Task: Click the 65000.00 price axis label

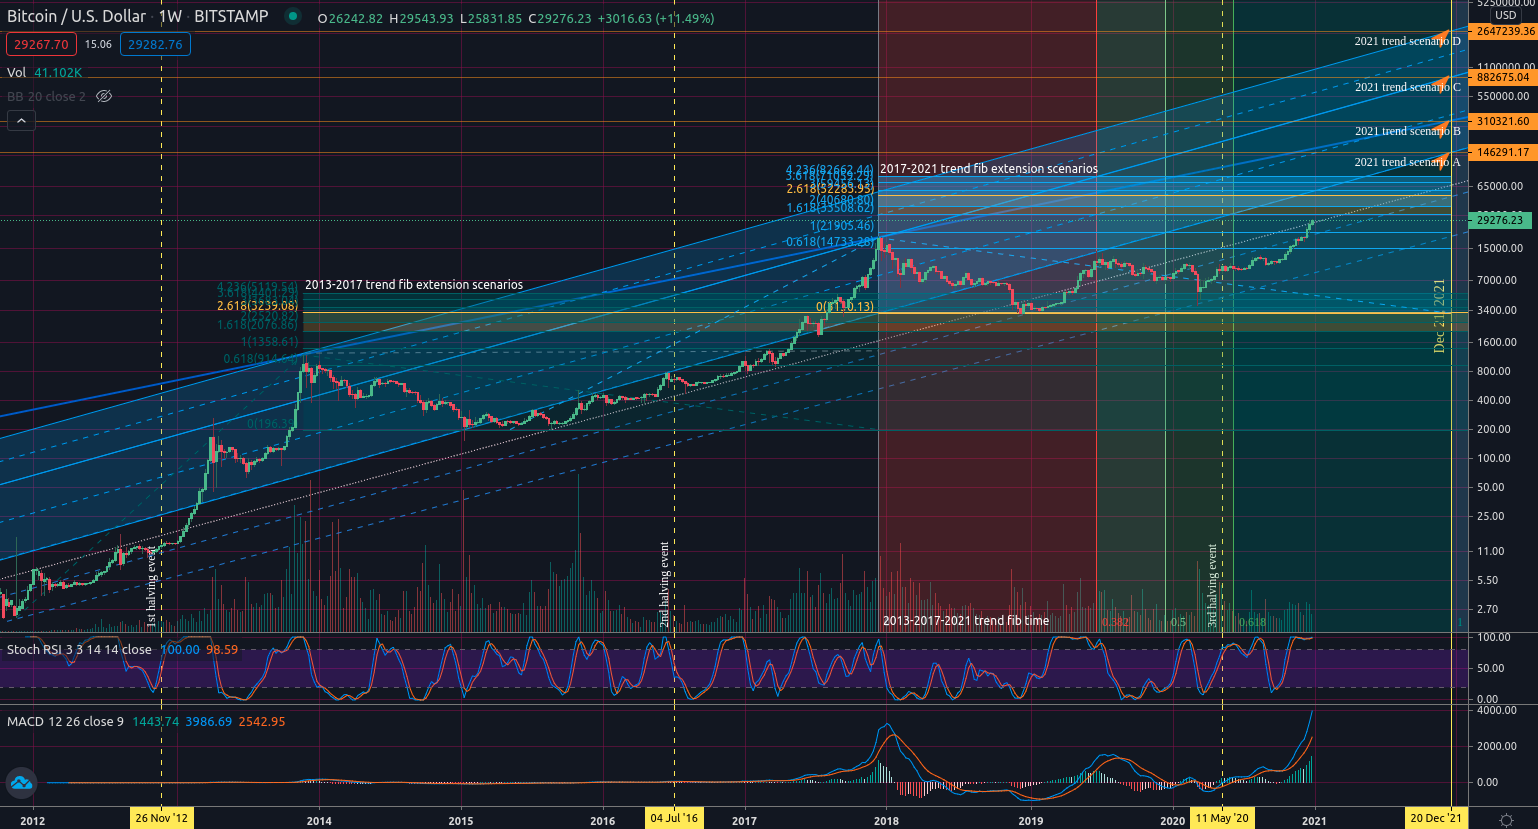Action: tap(1499, 186)
